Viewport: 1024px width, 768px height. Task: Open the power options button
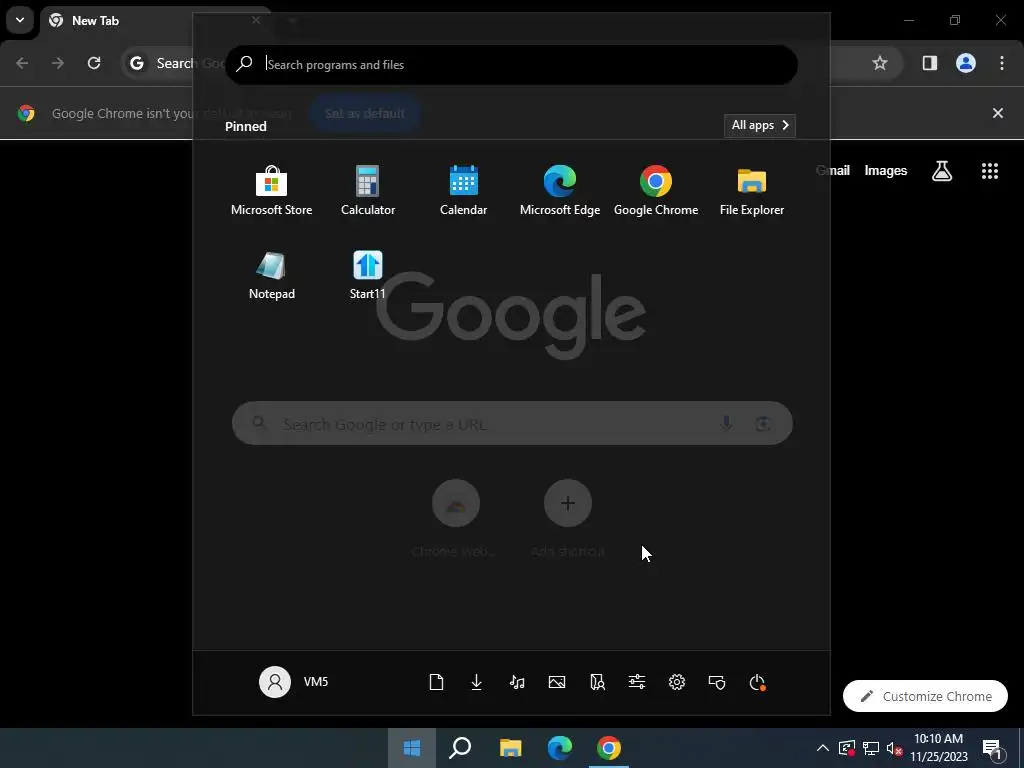(757, 682)
